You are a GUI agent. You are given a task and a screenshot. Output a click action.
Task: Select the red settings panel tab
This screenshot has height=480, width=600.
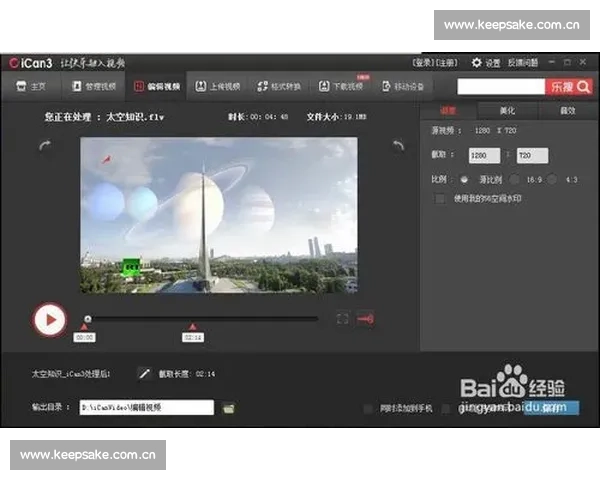[x=448, y=111]
